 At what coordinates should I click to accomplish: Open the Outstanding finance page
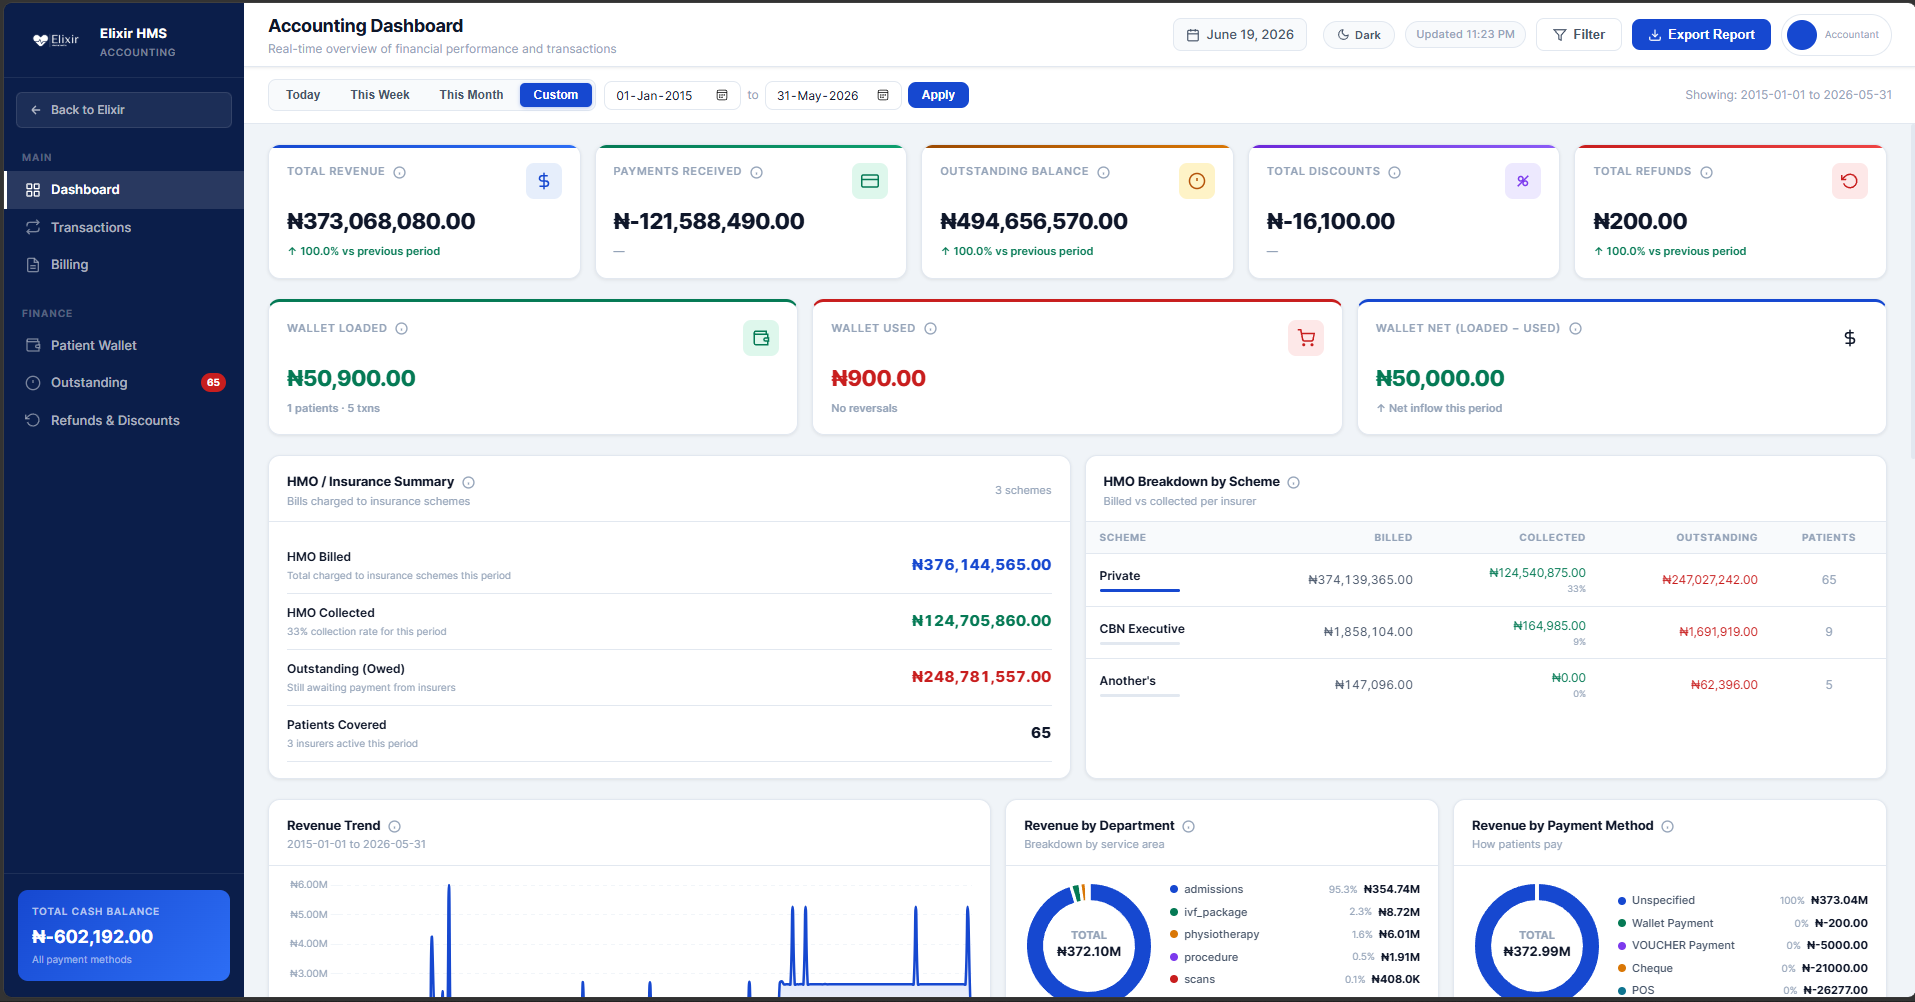124,382
